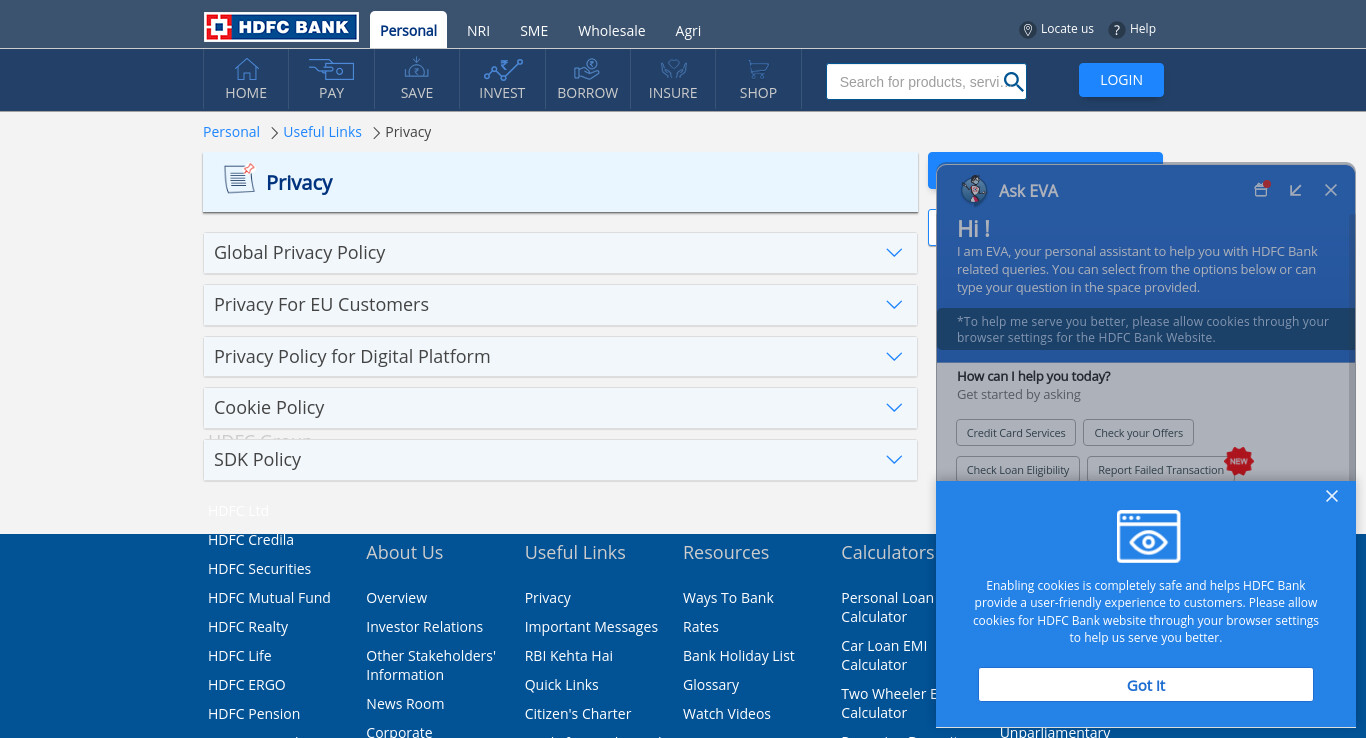Choose Report Failed Transaction in EVA chat
Image resolution: width=1366 pixels, height=738 pixels.
(x=1161, y=470)
